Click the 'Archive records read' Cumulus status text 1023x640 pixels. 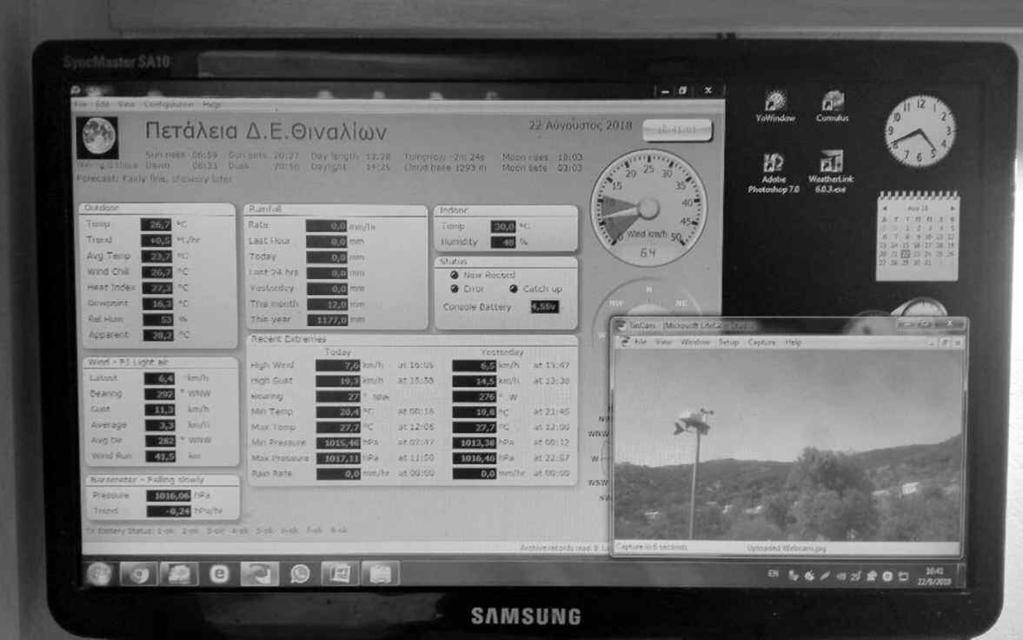click(564, 548)
